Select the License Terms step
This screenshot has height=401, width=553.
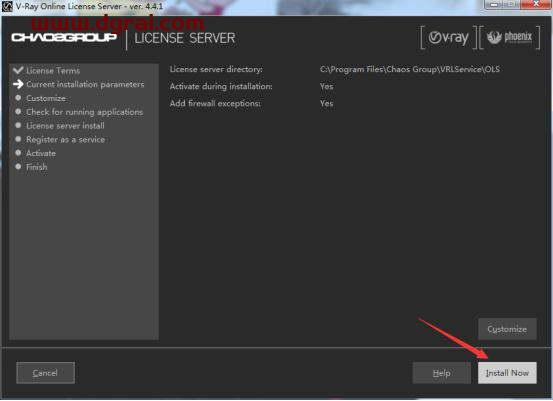pos(53,71)
